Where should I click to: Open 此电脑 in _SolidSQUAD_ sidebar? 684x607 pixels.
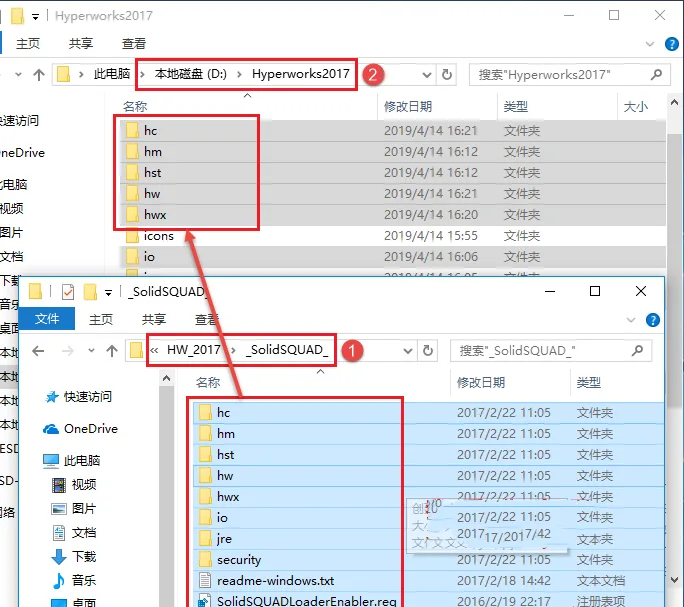(x=72, y=460)
